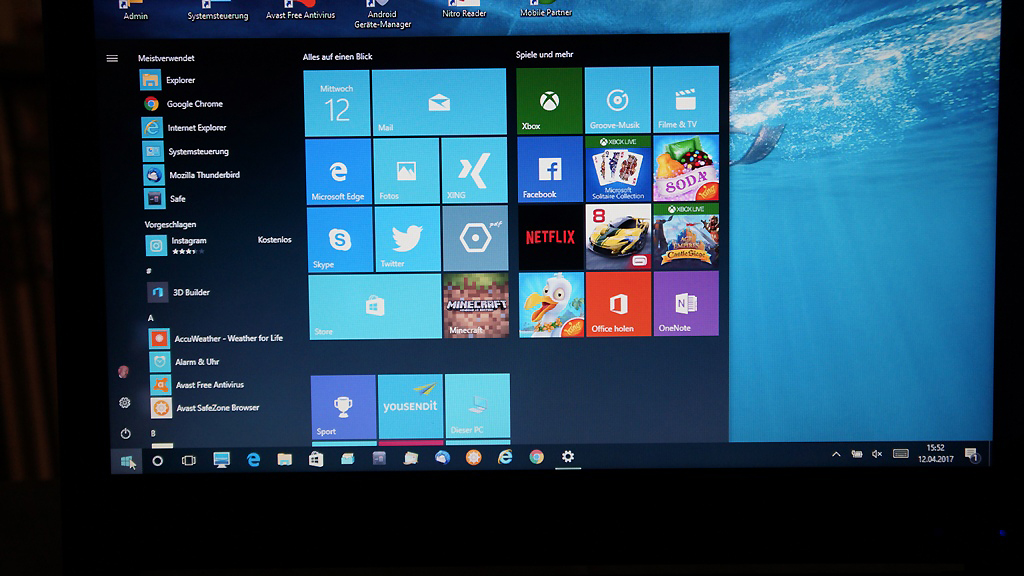Open the Xbox tile

(549, 101)
